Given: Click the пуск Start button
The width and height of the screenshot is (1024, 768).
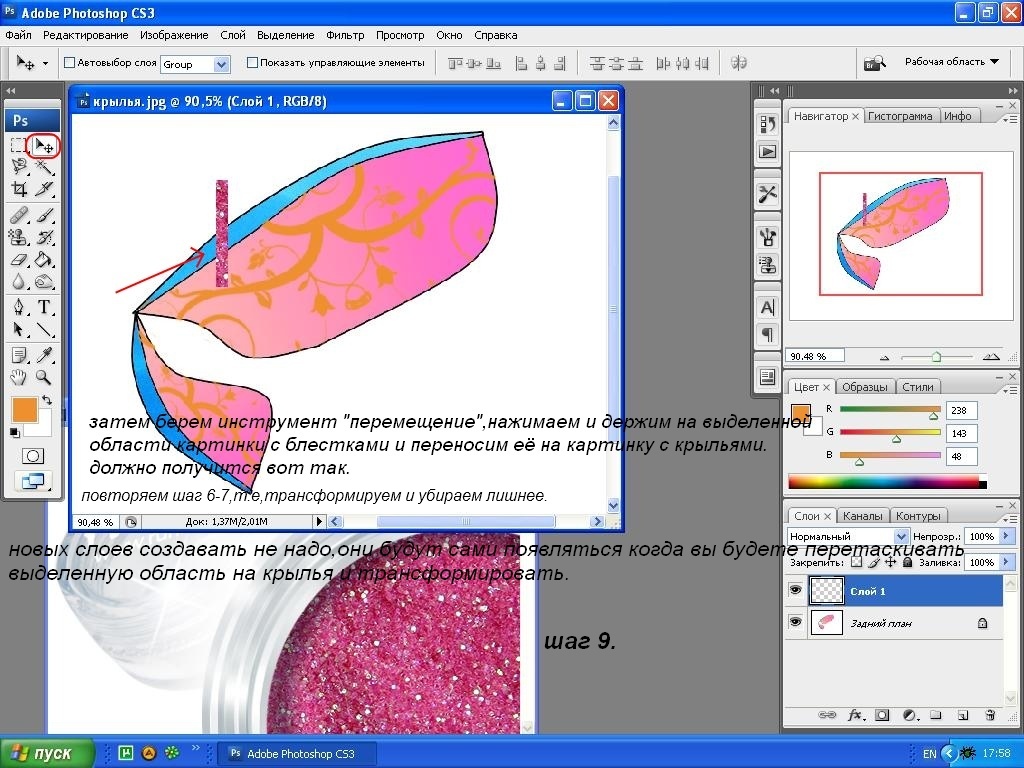Looking at the screenshot, I should [x=47, y=753].
